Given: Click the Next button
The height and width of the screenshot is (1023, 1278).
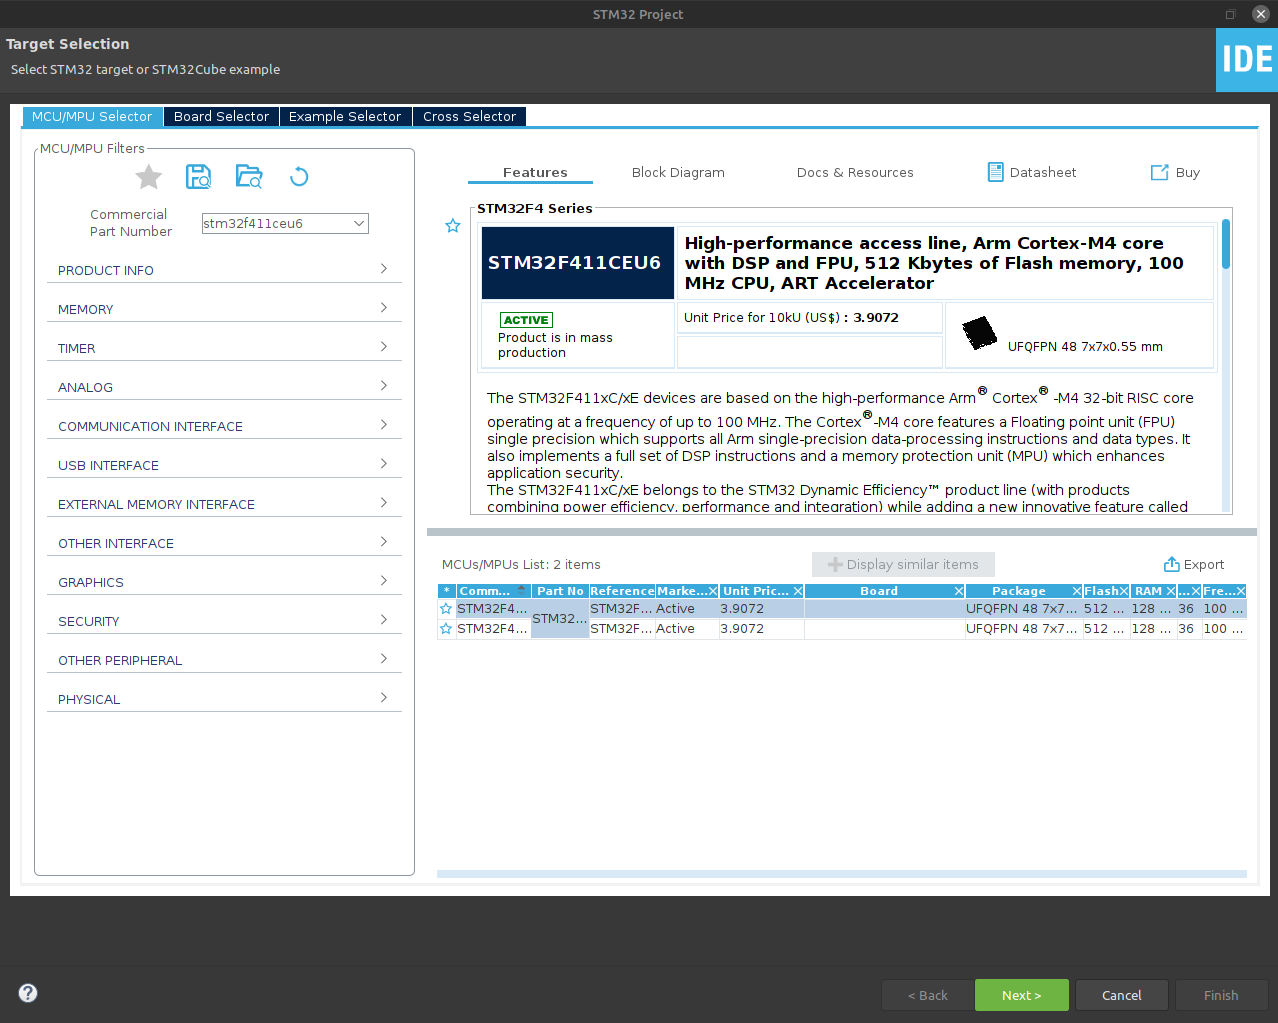Looking at the screenshot, I should [x=1022, y=995].
